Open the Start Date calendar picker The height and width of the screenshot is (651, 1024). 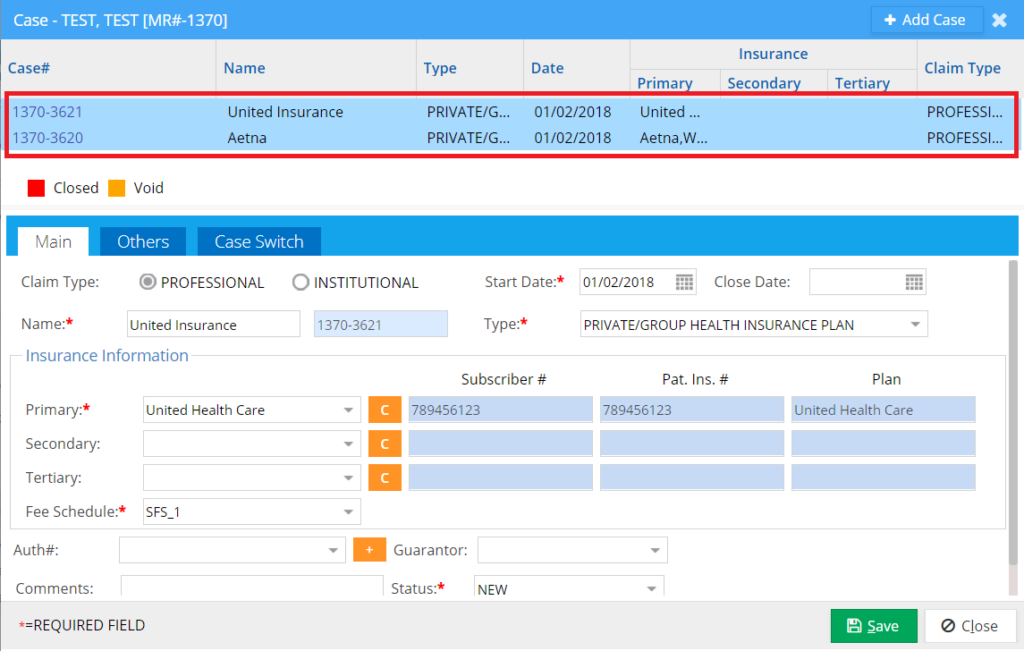click(x=684, y=282)
